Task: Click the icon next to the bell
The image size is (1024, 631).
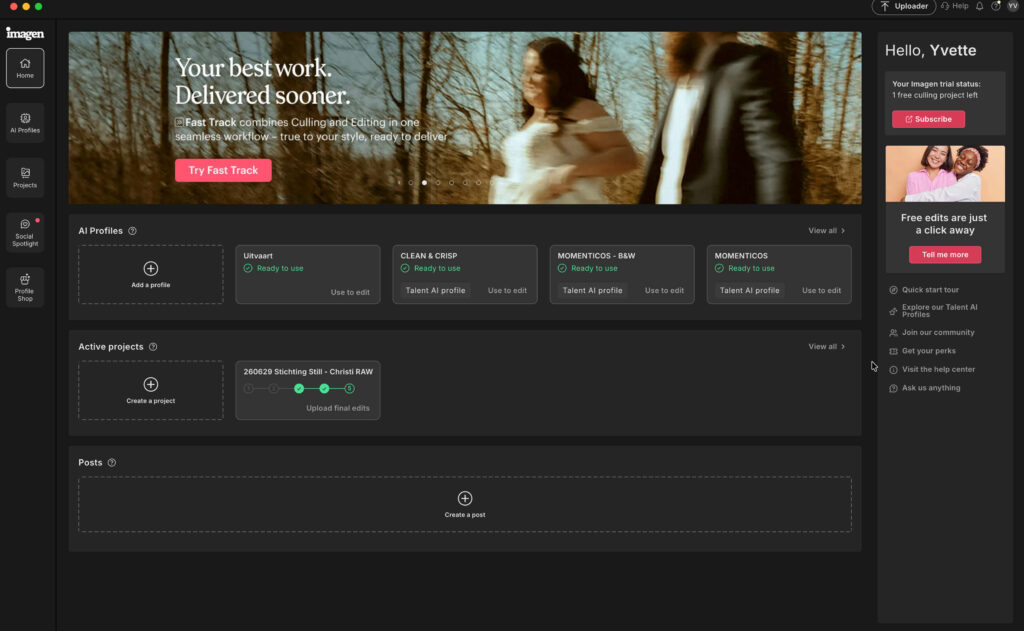Action: (x=996, y=6)
